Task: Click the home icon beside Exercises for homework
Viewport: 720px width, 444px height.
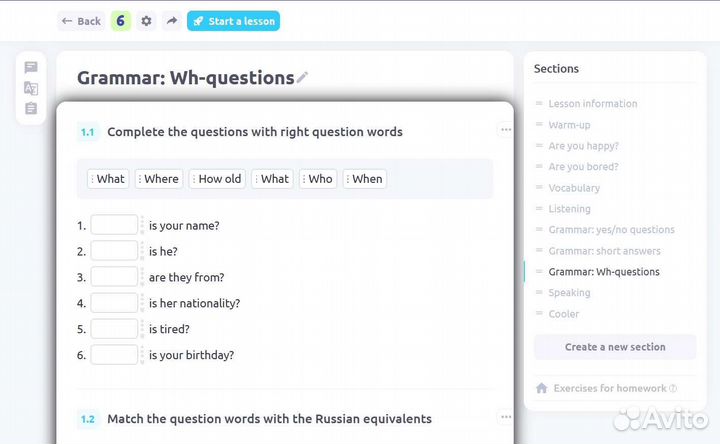Action: [x=542, y=388]
